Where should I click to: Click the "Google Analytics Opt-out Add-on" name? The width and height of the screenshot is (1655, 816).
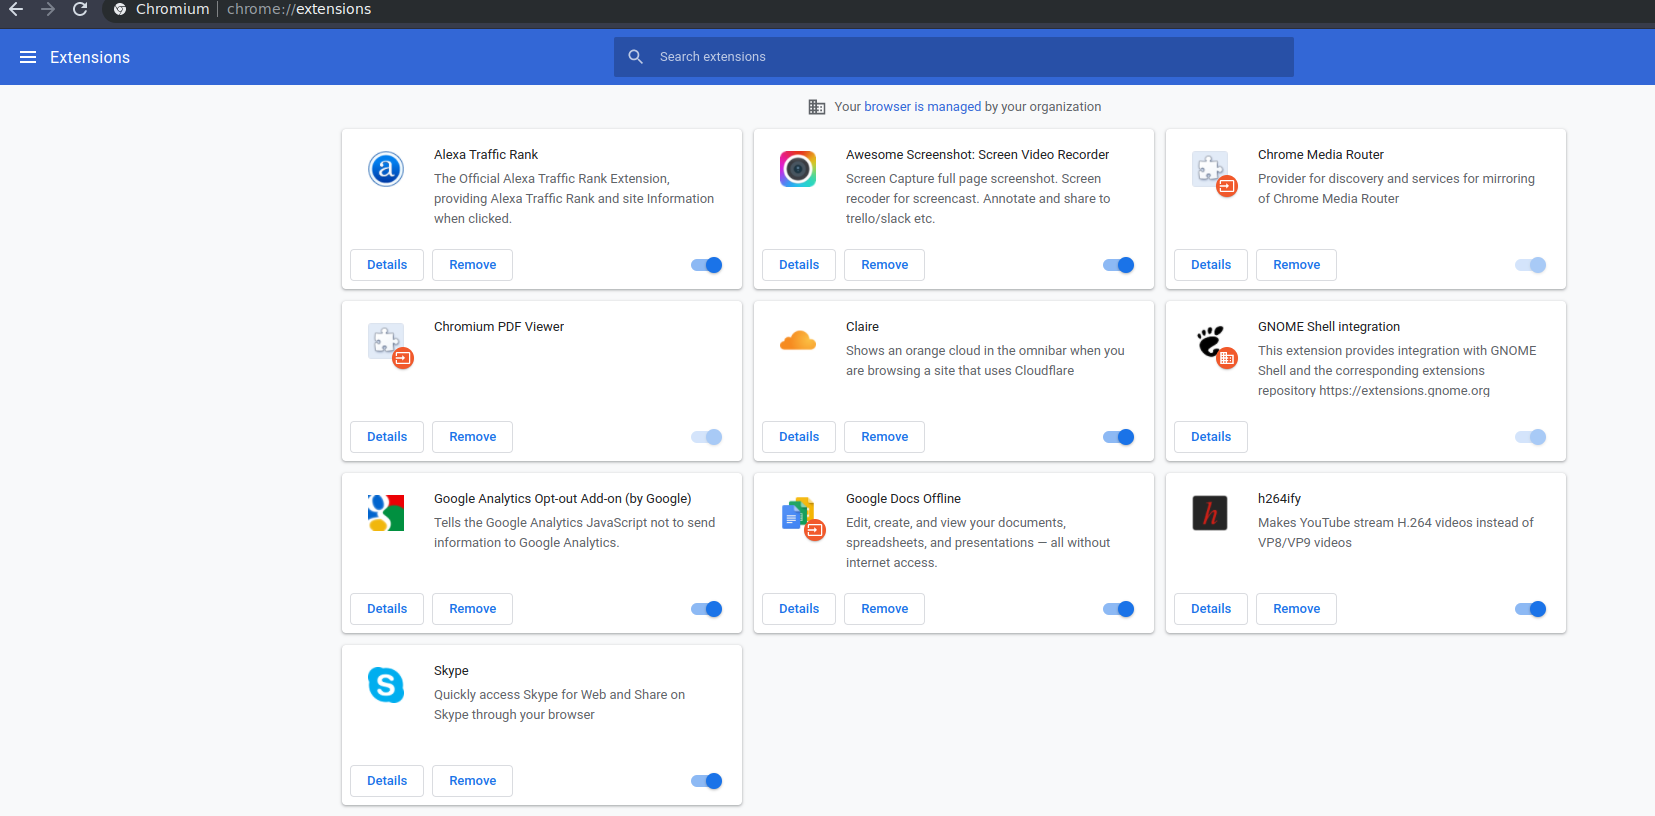click(x=563, y=499)
